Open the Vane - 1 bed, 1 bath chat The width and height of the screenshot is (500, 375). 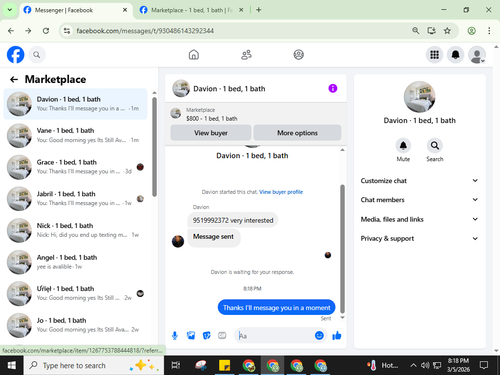click(x=75, y=135)
